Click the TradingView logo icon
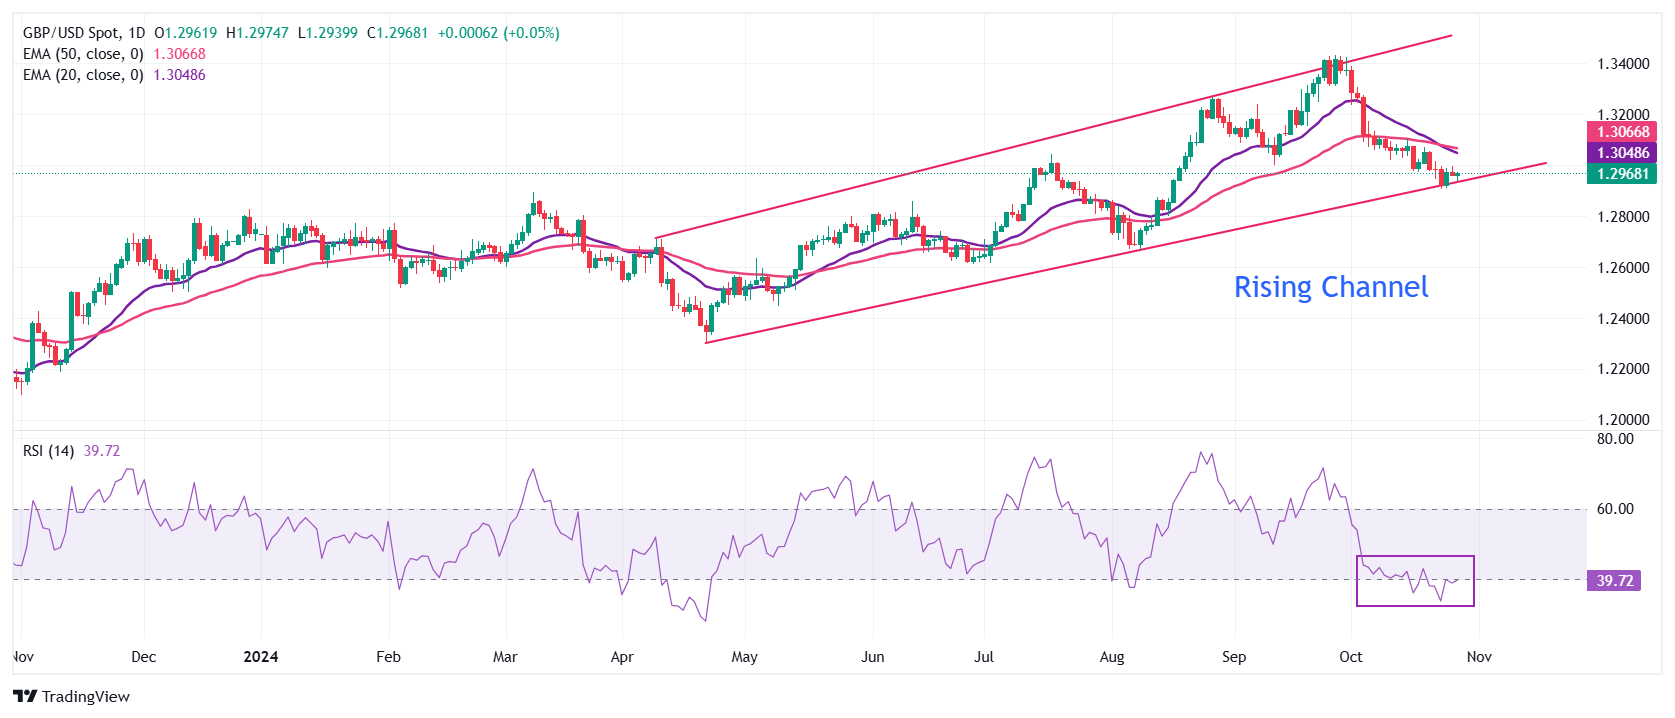 [x=25, y=697]
